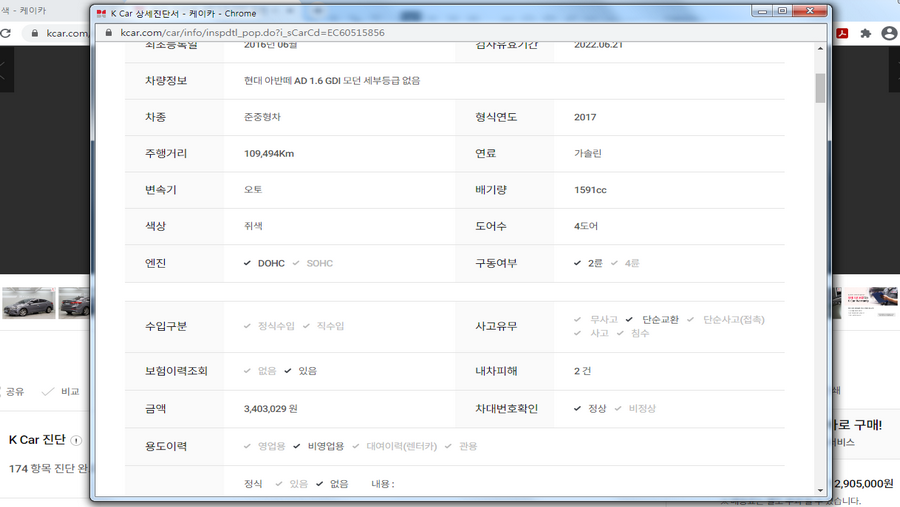Viewport: 900px width, 507px height.
Task: Check the 비정상 option
Action: point(618,408)
